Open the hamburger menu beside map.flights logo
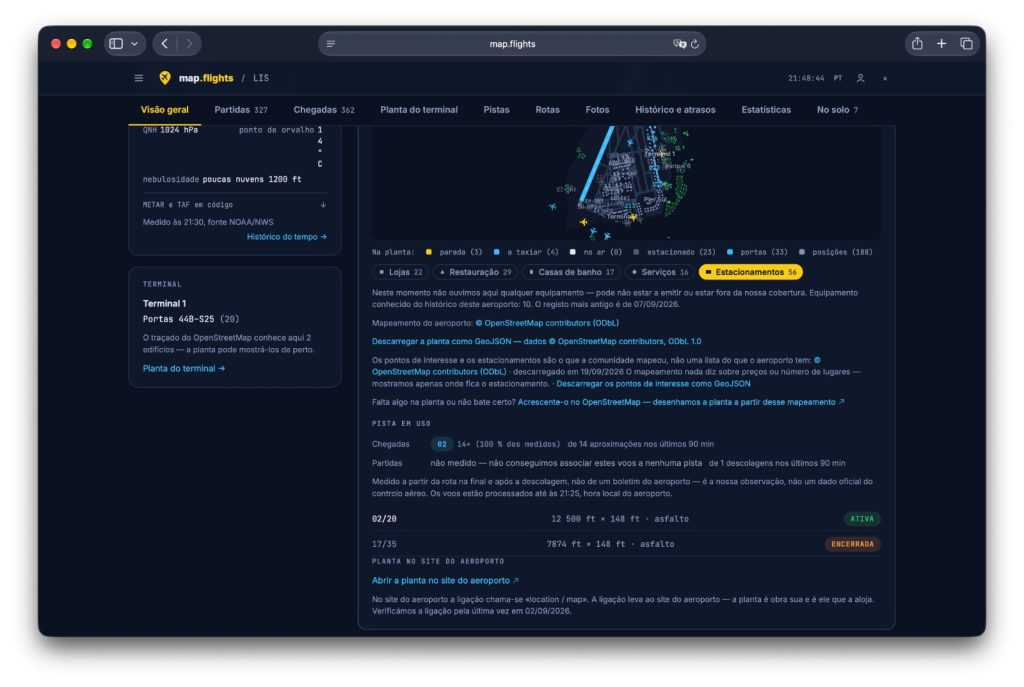The image size is (1024, 687). point(138,78)
